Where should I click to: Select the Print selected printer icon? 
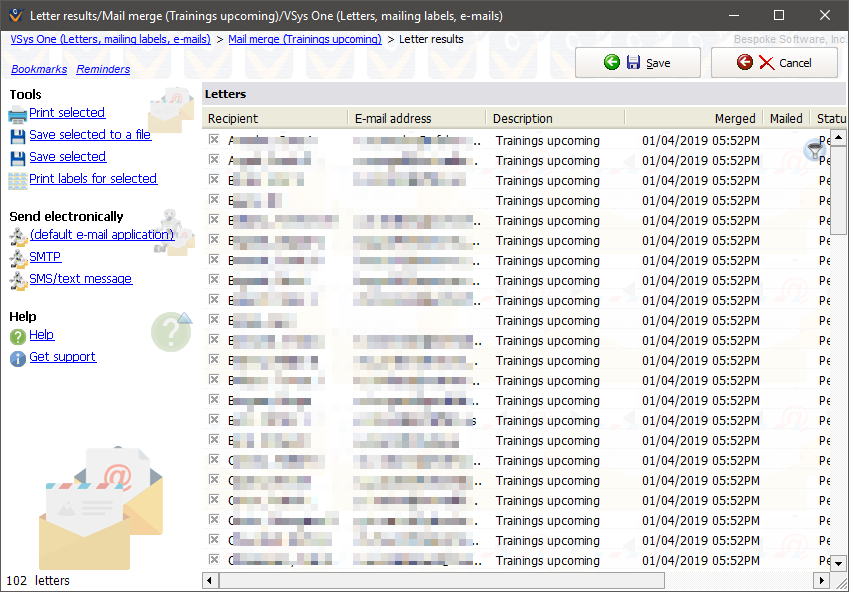[17, 113]
